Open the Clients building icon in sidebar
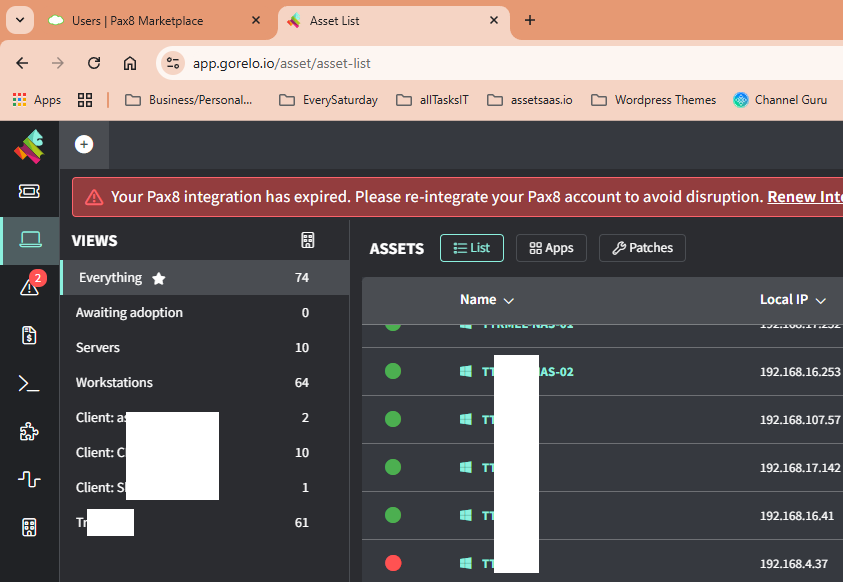Viewport: 843px width, 582px height. (29, 527)
